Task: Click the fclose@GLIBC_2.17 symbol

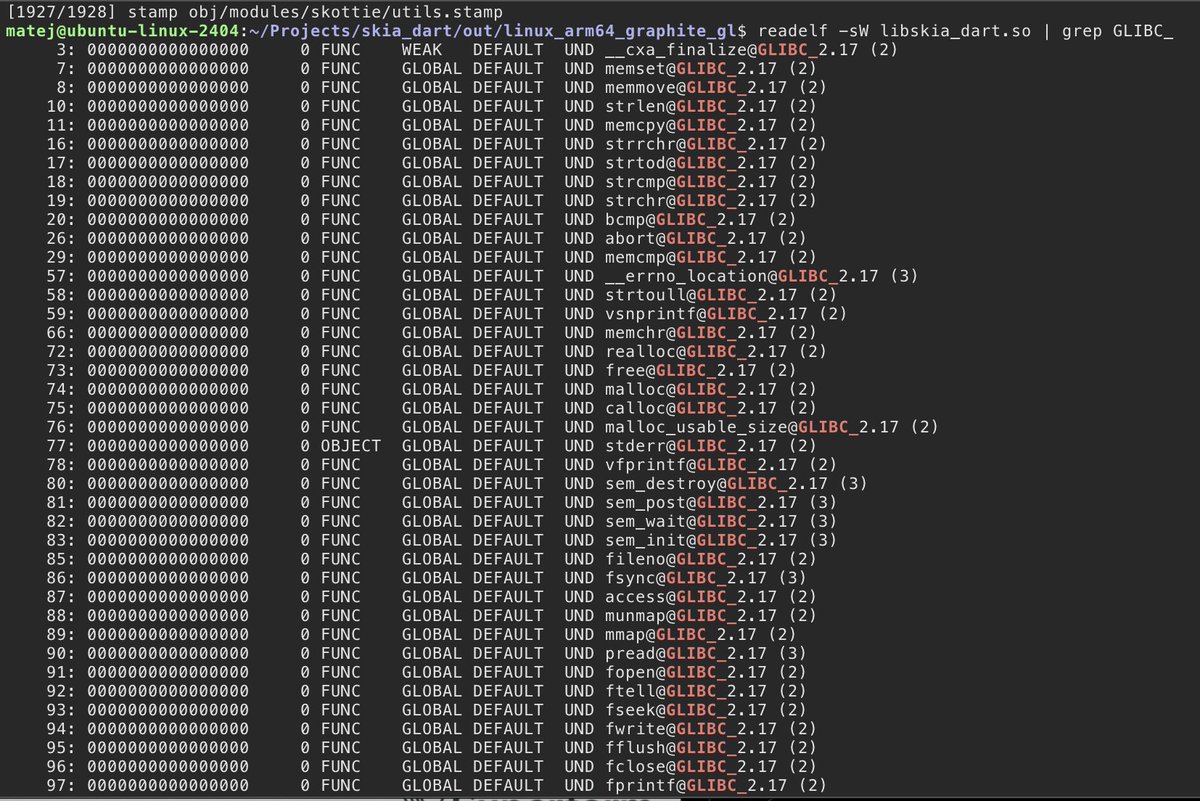Action: [x=690, y=768]
